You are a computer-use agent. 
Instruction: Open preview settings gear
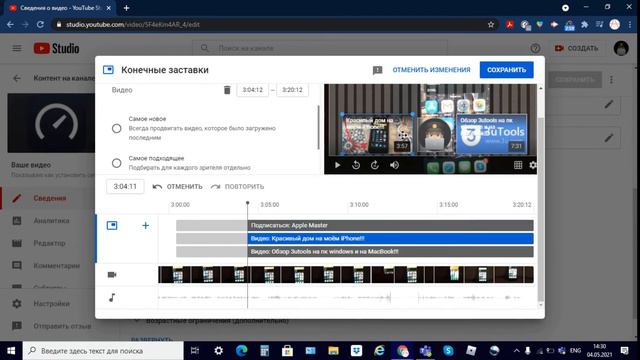[533, 165]
